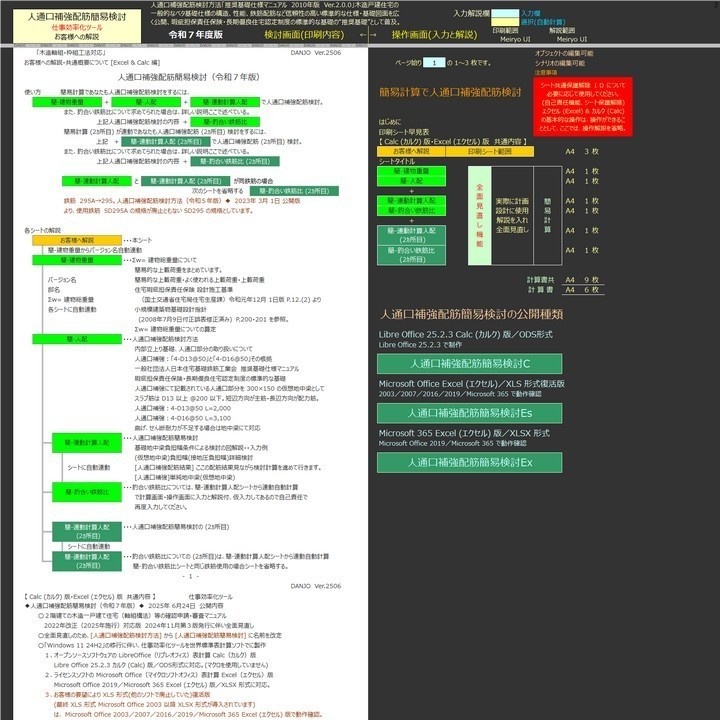This screenshot has width=720, height=720.
Task: Click the A4 3 枚 page count
Action: pyautogui.click(x=582, y=152)
